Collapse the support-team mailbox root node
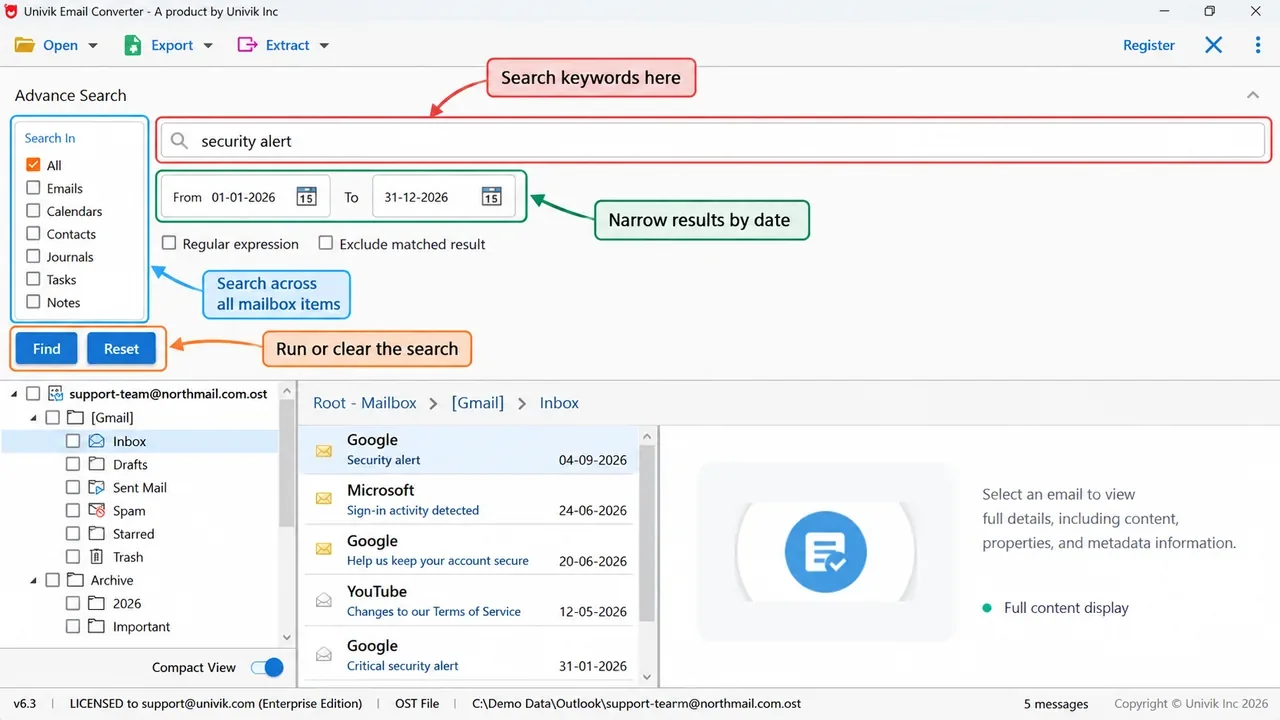This screenshot has height=720, width=1280. [14, 394]
